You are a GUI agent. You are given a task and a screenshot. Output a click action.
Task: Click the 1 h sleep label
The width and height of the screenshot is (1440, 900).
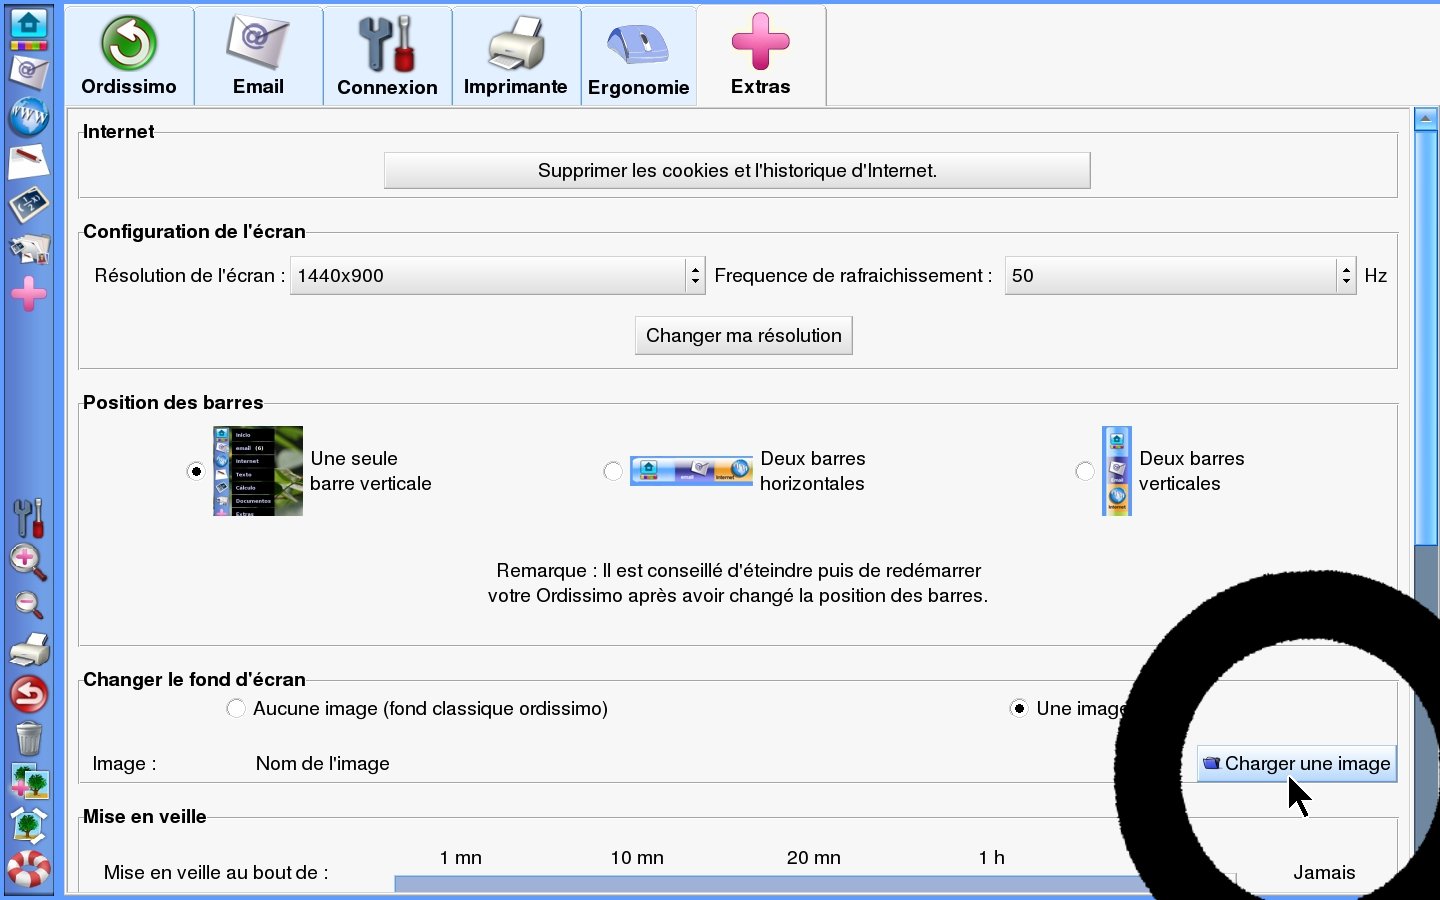[992, 858]
